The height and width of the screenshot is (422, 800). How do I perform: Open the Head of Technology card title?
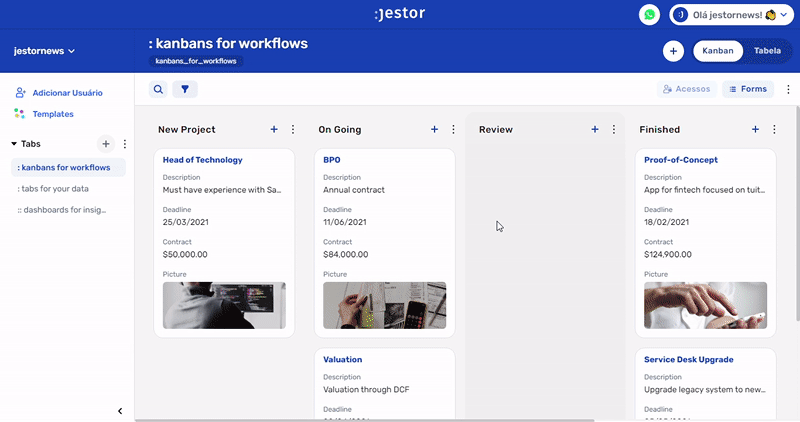point(203,160)
